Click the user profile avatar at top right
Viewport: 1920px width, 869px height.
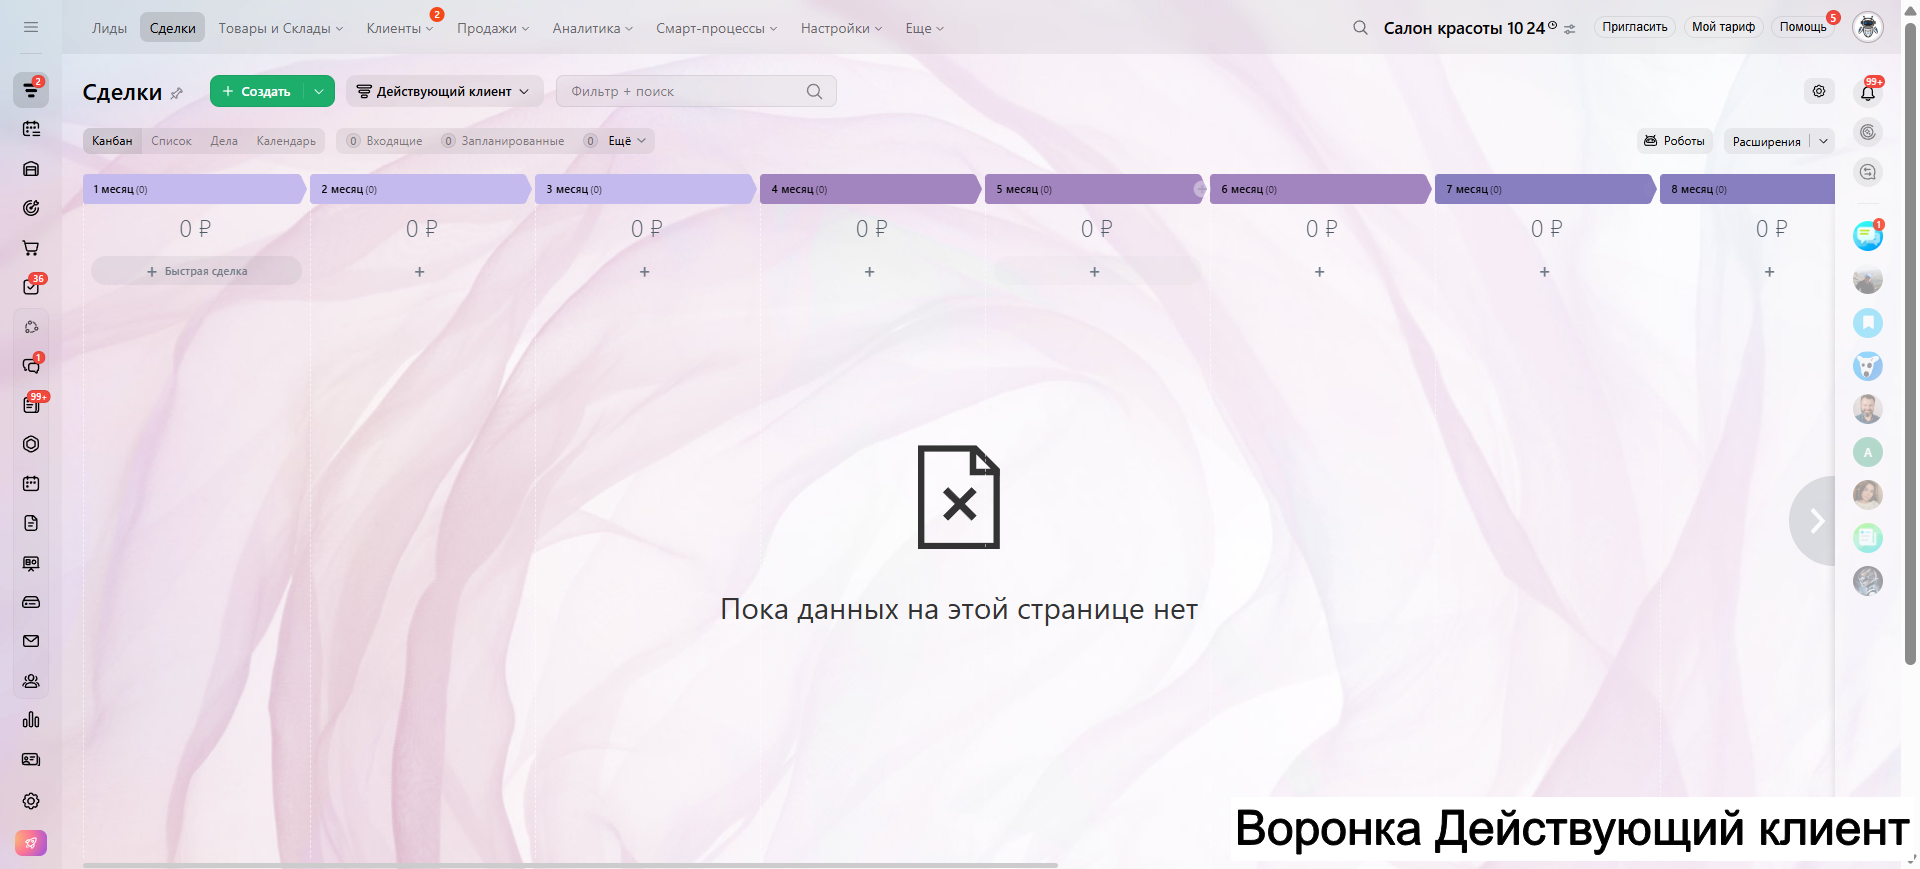tap(1868, 27)
